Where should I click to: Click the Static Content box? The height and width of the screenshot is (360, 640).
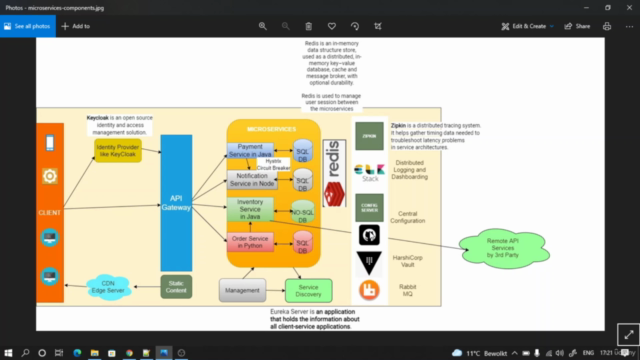pyautogui.click(x=176, y=287)
